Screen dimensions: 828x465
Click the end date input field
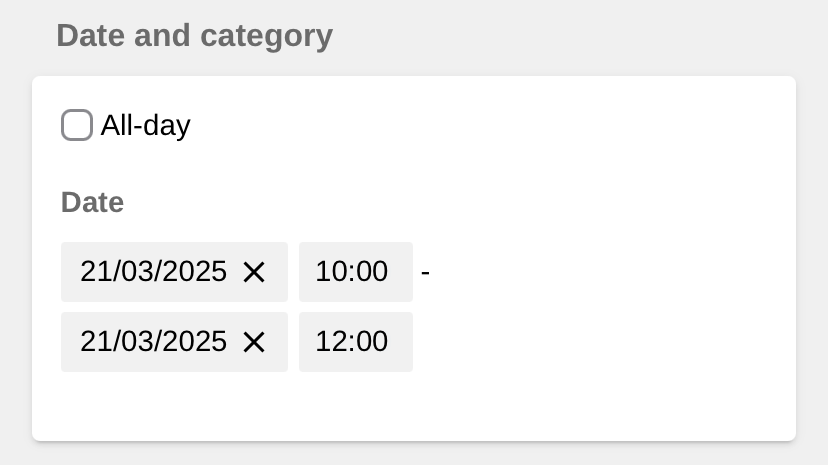(154, 342)
